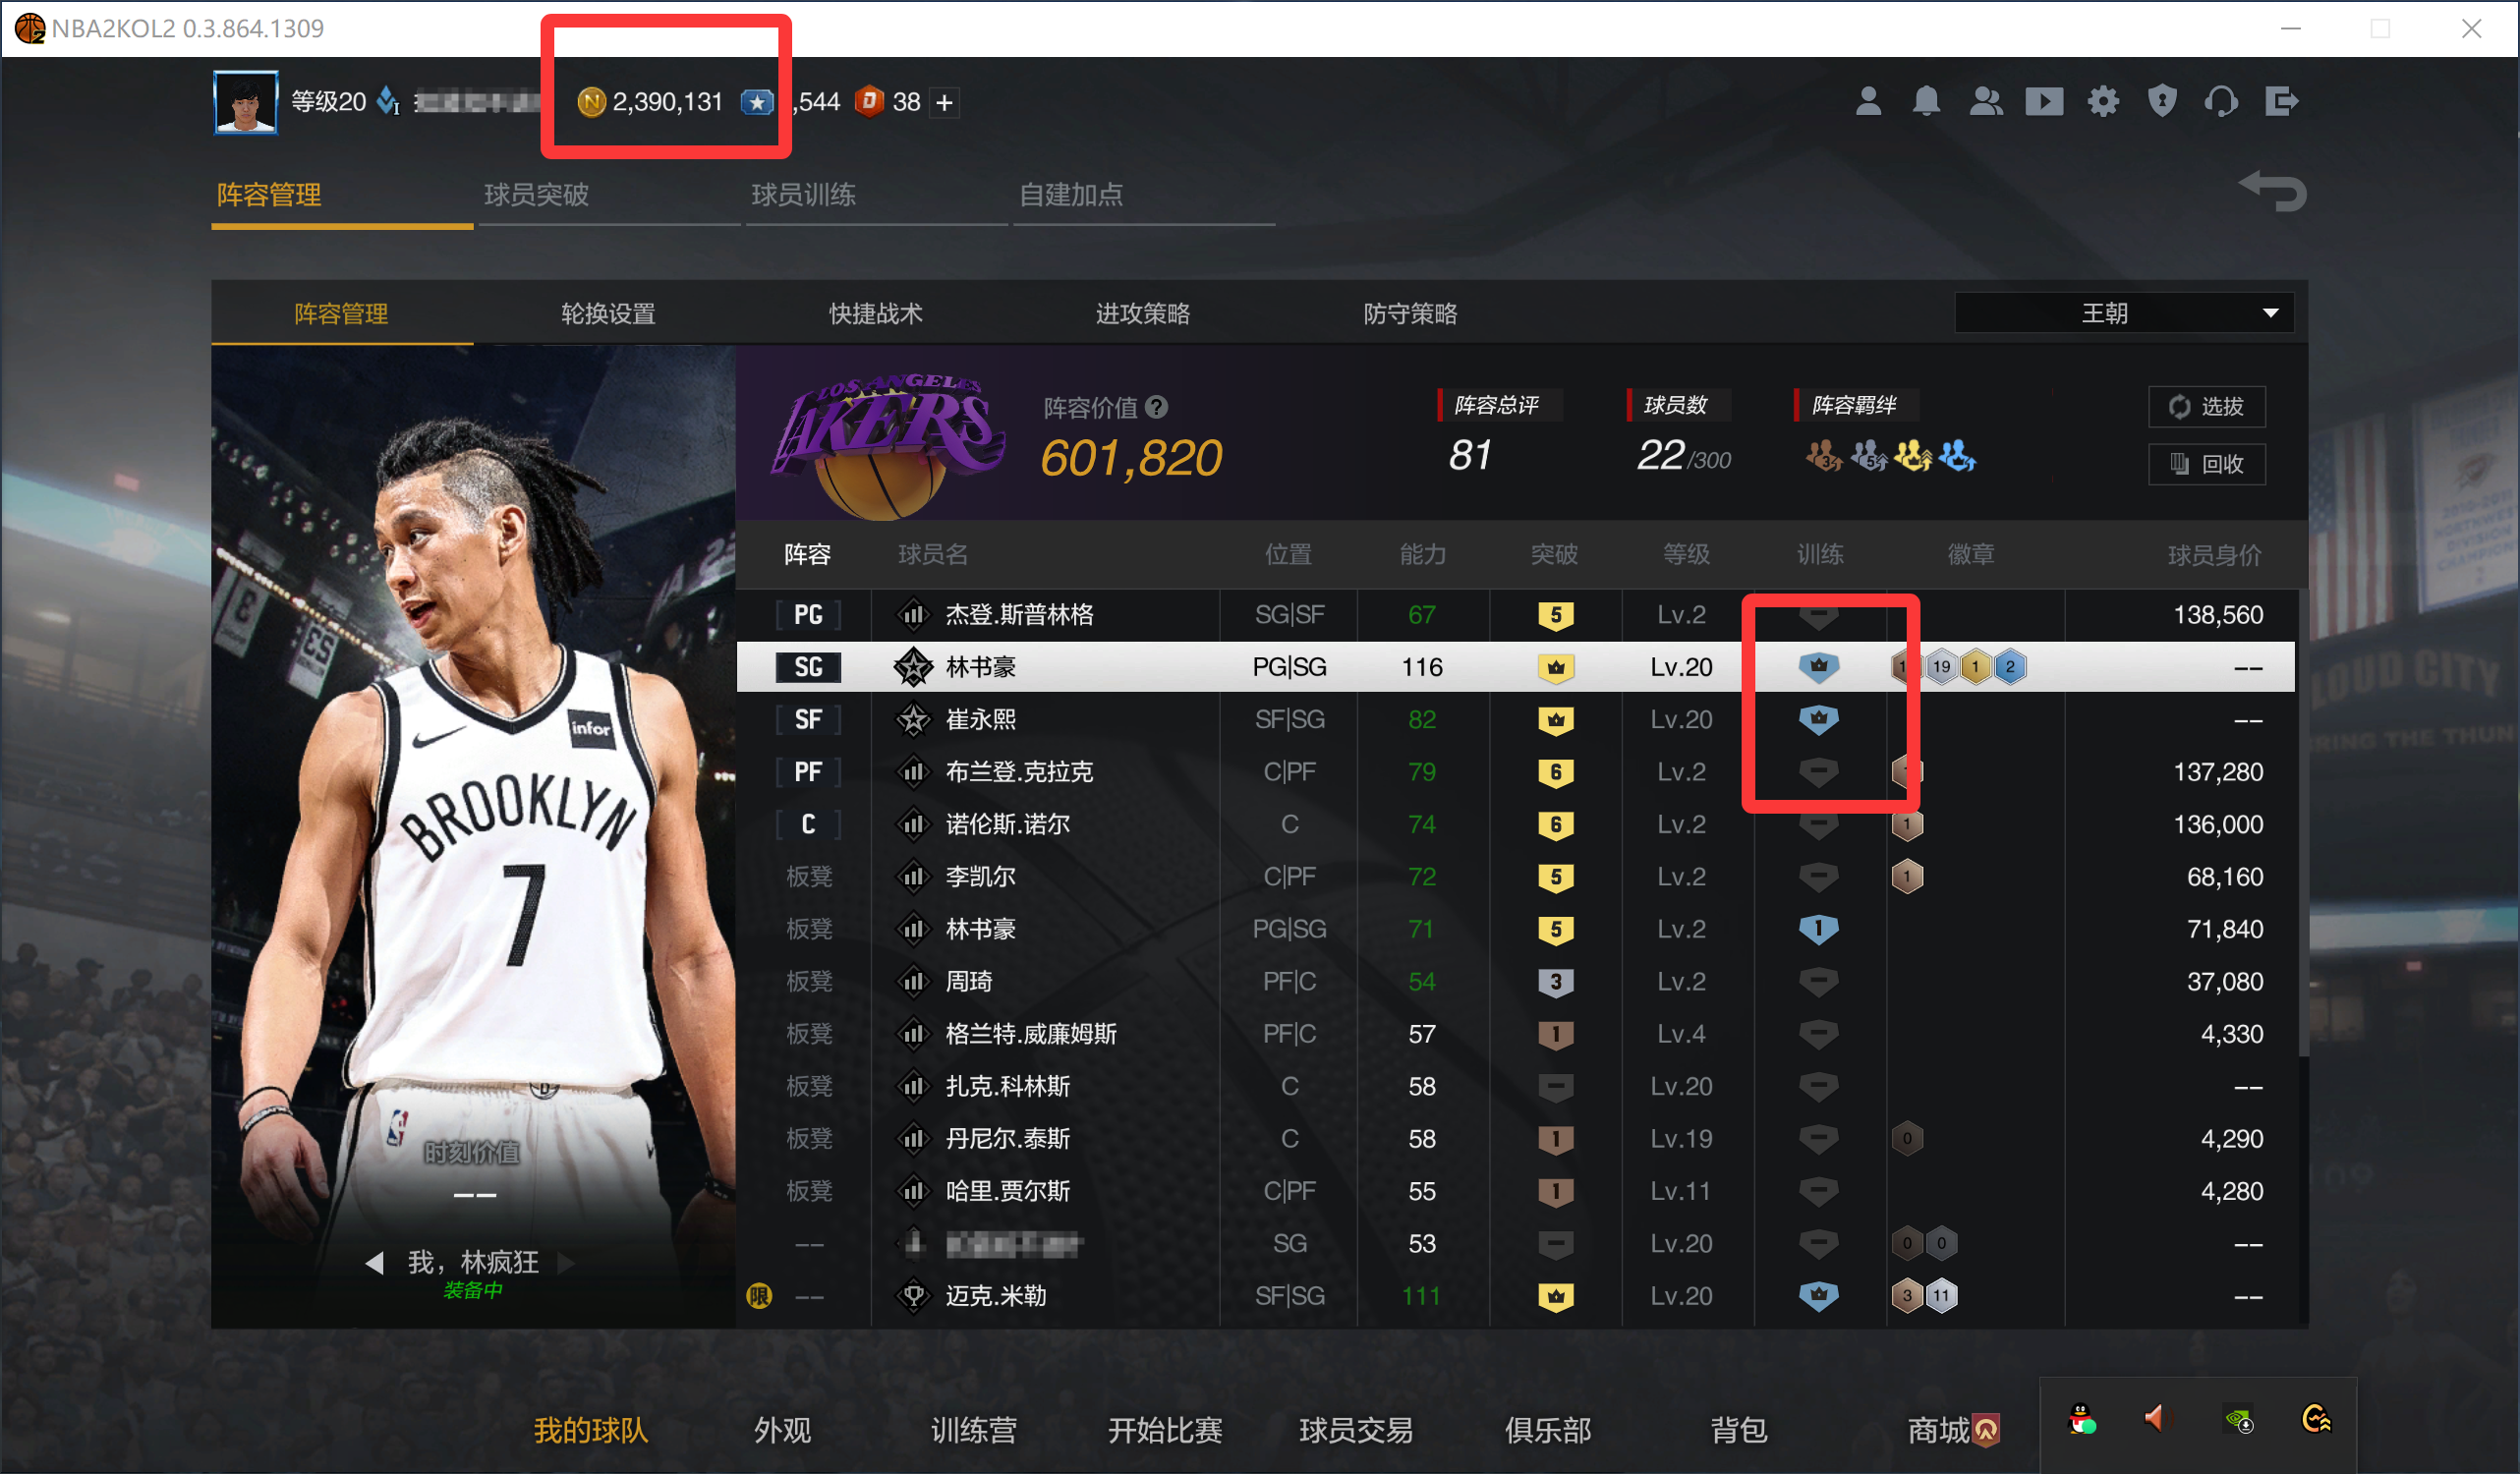The height and width of the screenshot is (1474, 2520).
Task: Click the 选拔 button
Action: tap(2206, 406)
